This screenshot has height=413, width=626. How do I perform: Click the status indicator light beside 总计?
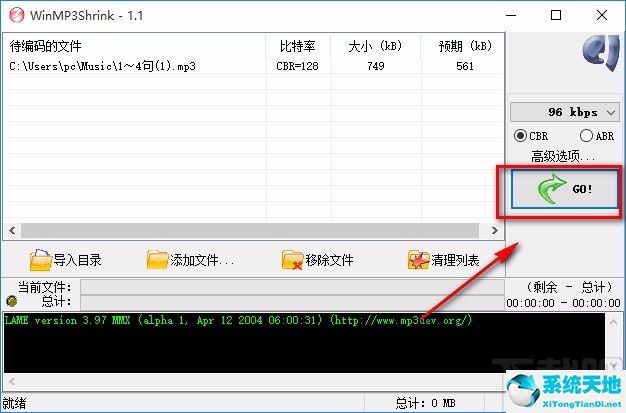[x=12, y=301]
